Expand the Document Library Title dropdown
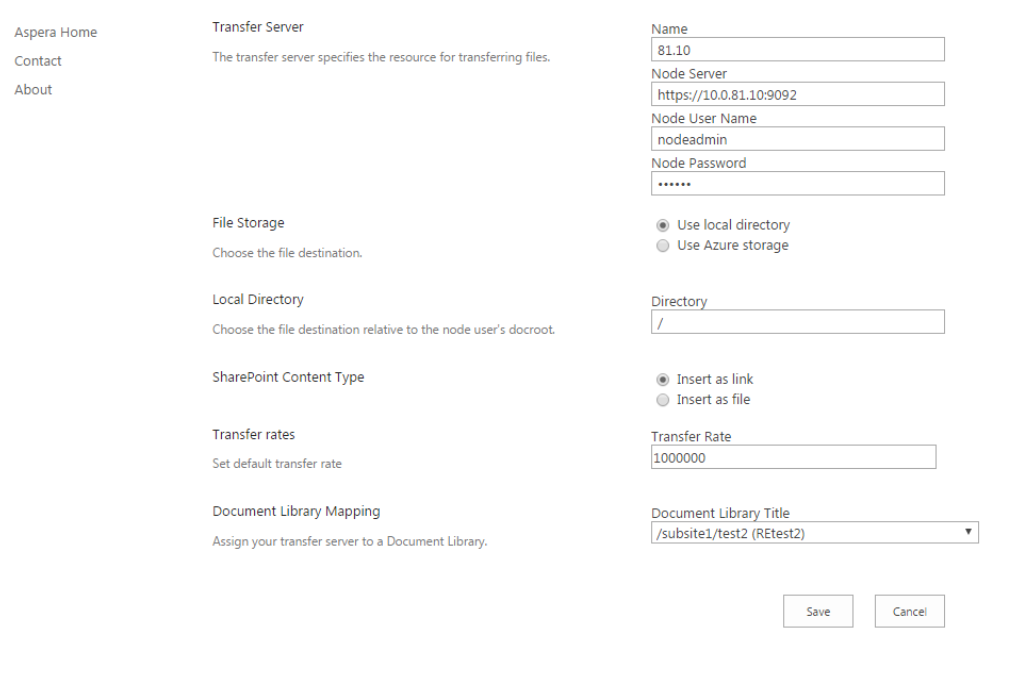 tap(814, 533)
